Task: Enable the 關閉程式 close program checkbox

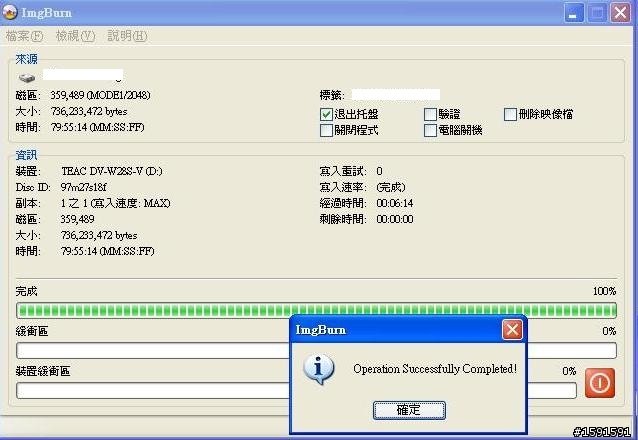Action: click(x=326, y=130)
